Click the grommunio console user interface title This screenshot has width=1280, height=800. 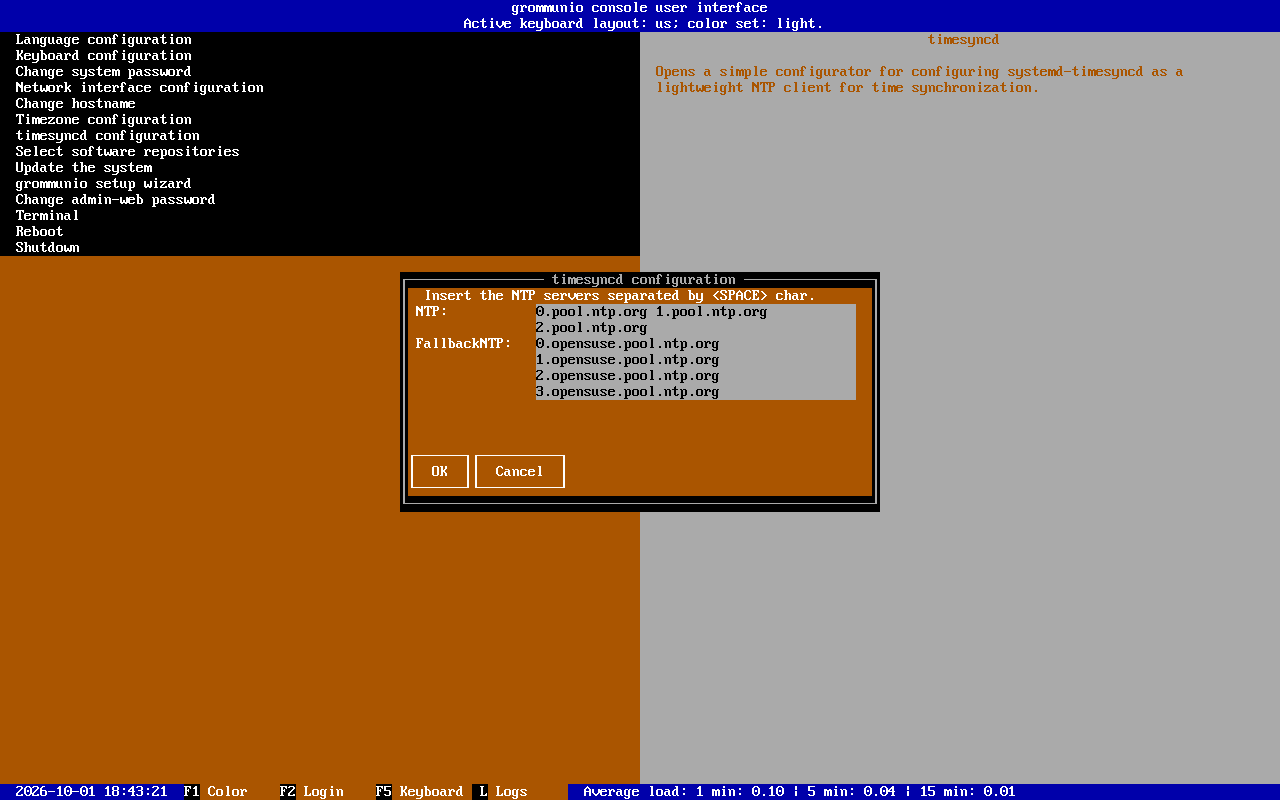coord(640,8)
